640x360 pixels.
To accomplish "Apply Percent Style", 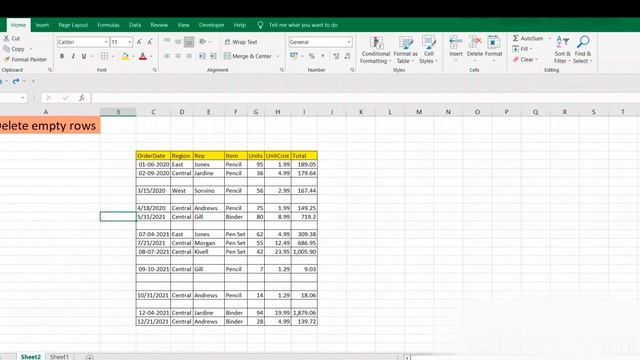I will point(312,56).
